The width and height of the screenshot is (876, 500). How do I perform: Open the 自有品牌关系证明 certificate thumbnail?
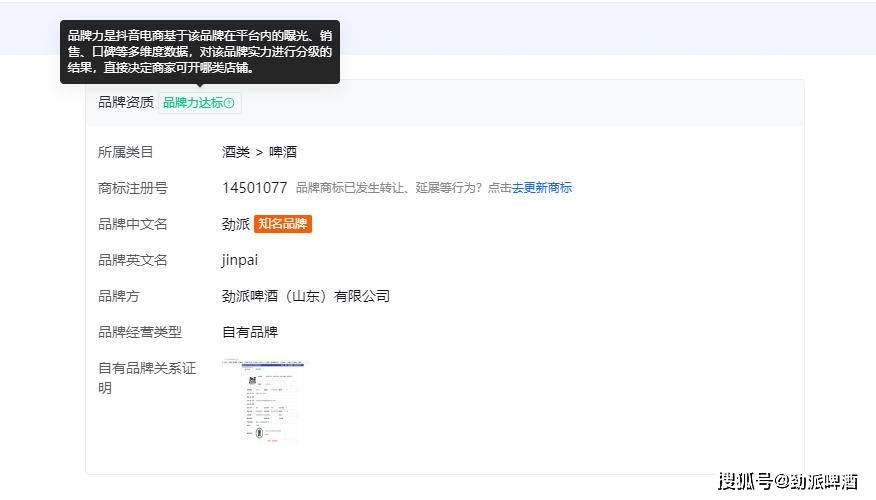click(264, 402)
